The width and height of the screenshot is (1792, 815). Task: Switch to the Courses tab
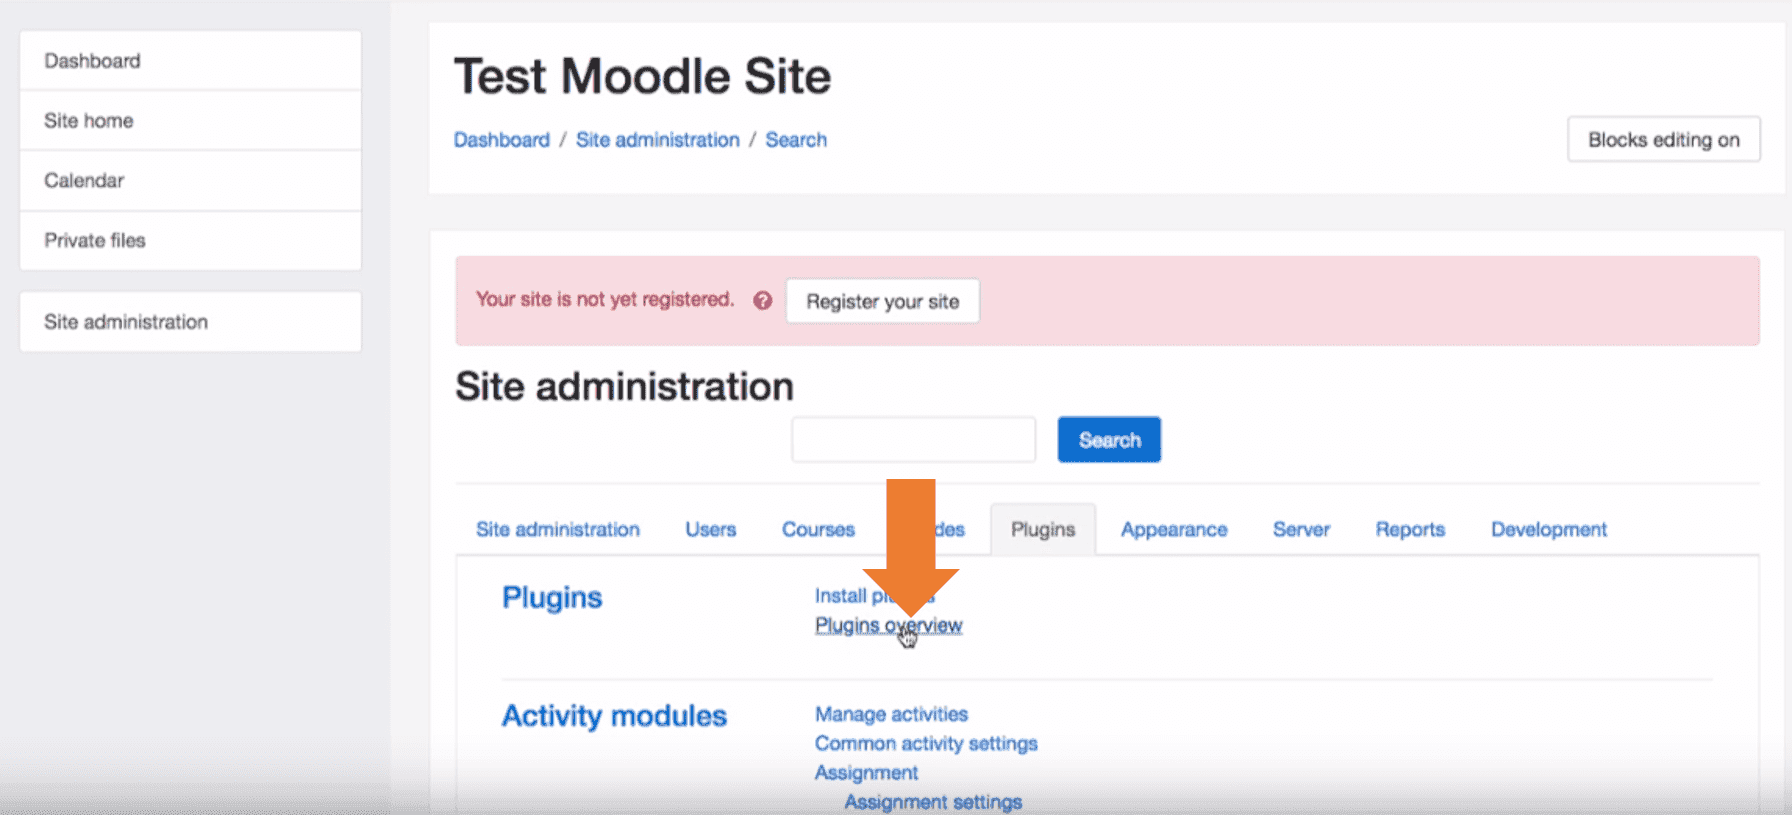(818, 529)
